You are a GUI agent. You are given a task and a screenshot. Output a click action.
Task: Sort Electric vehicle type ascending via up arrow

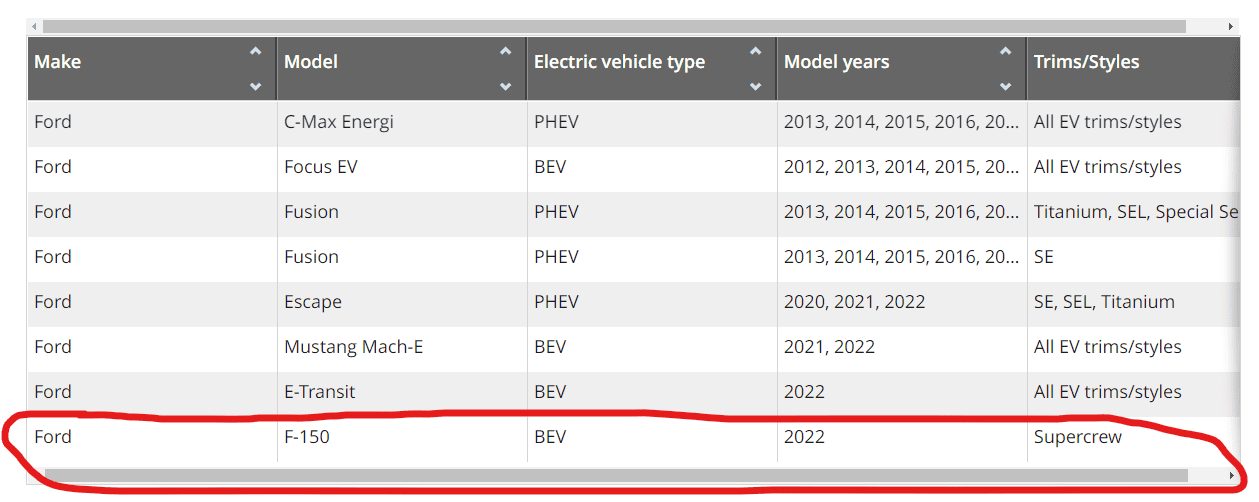point(756,51)
